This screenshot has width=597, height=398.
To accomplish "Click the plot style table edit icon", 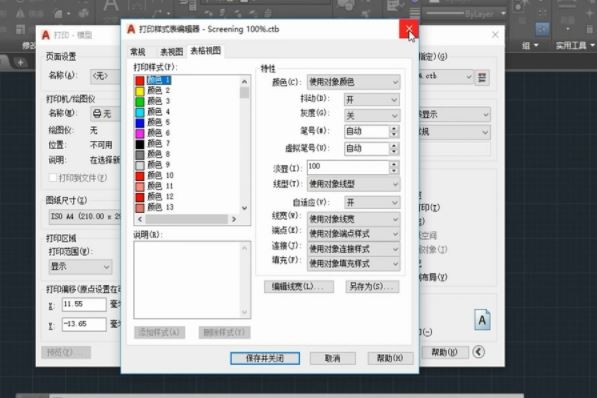I will tap(482, 78).
